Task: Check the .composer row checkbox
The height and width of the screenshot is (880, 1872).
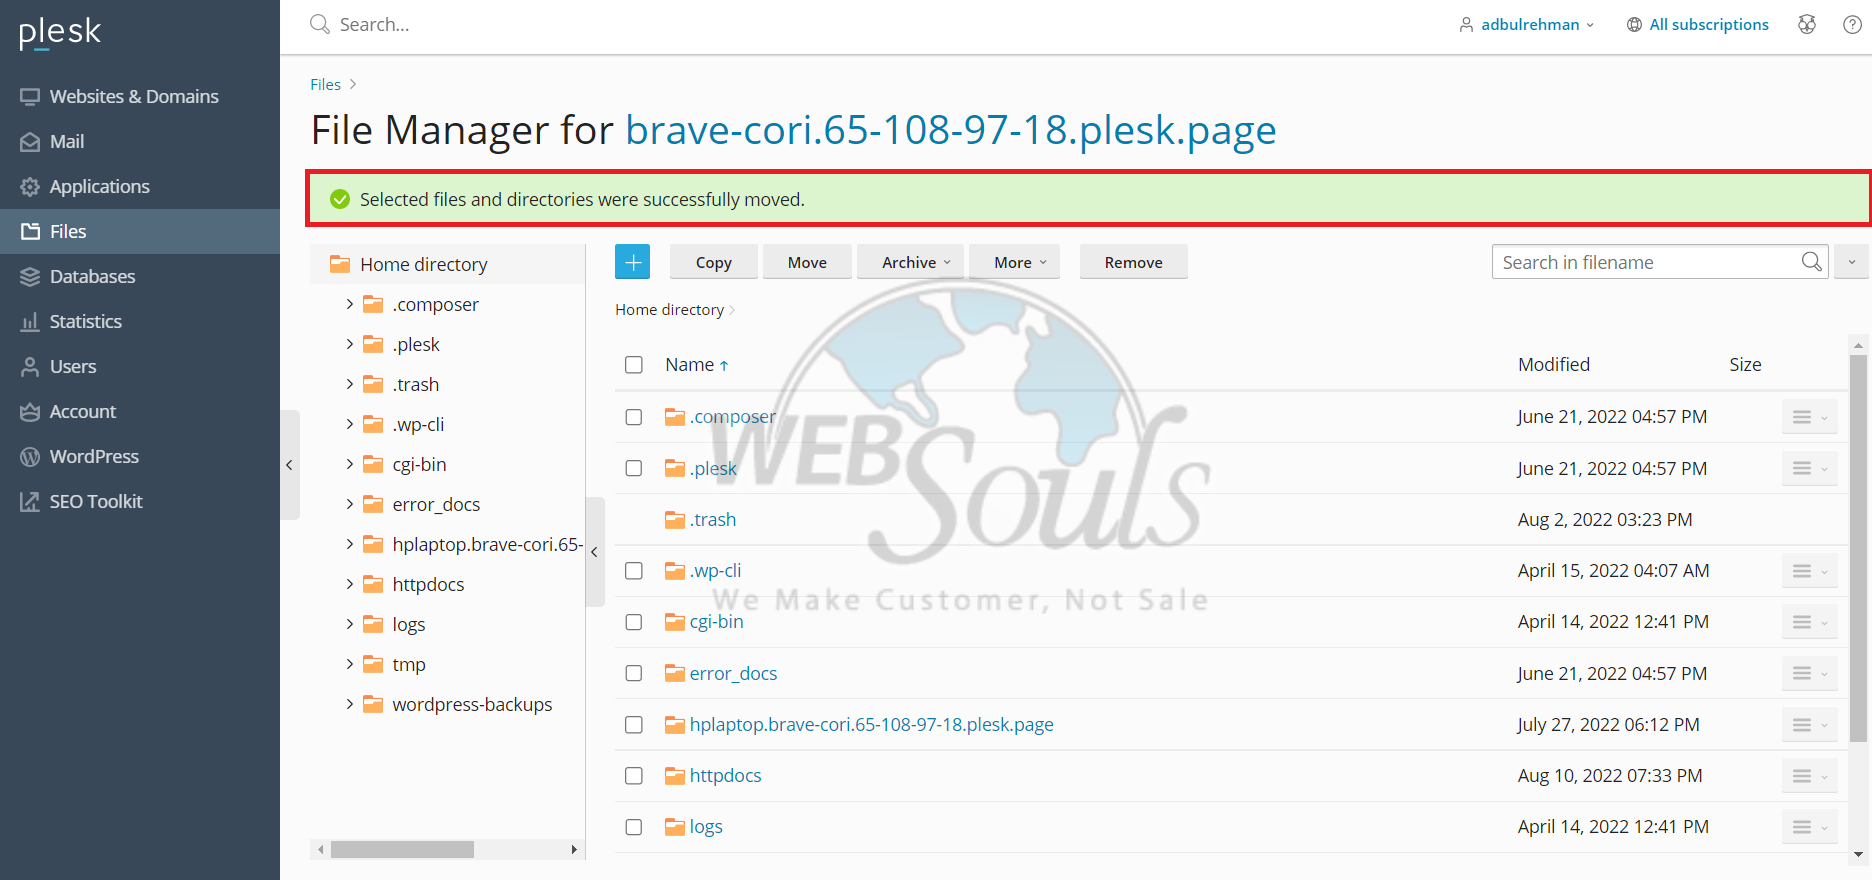Action: point(634,417)
